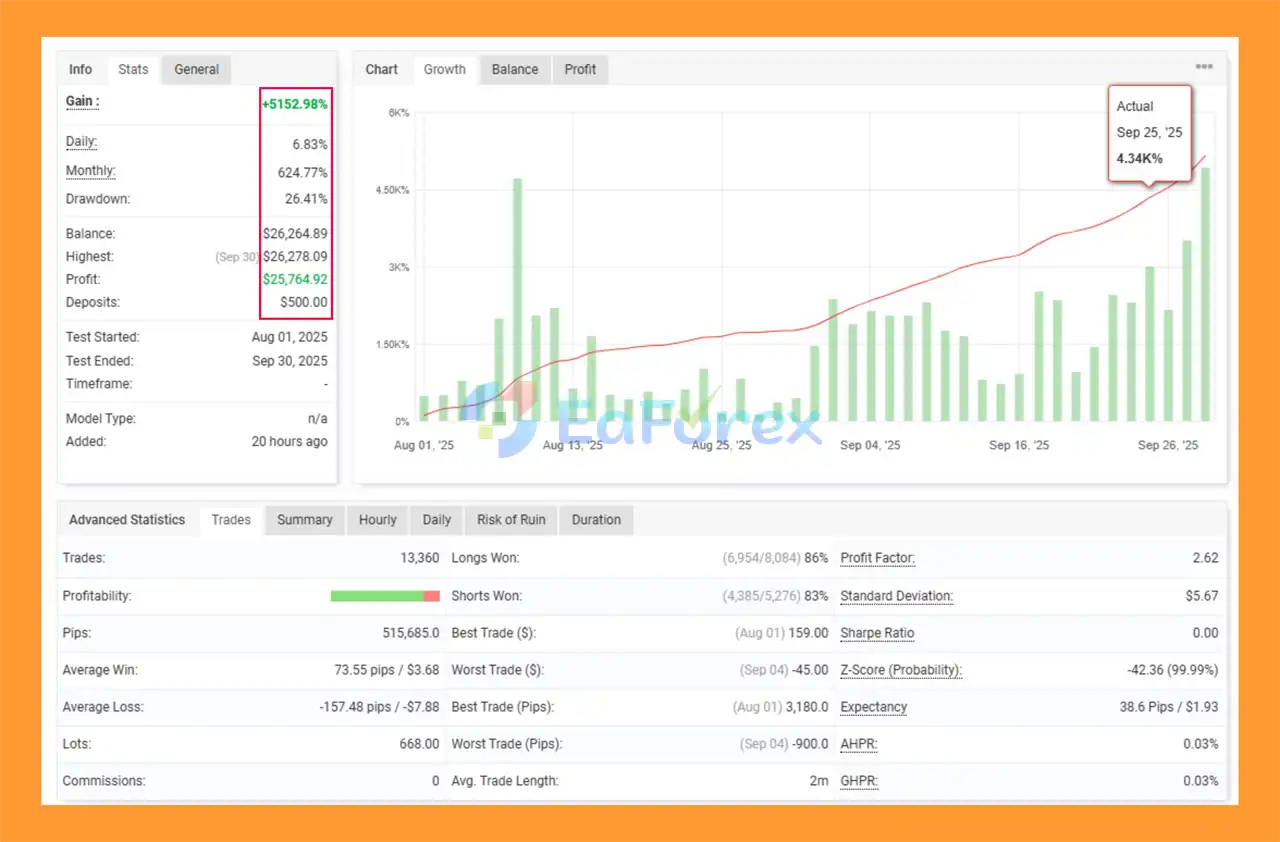Select the Growth chart tab

pyautogui.click(x=445, y=70)
